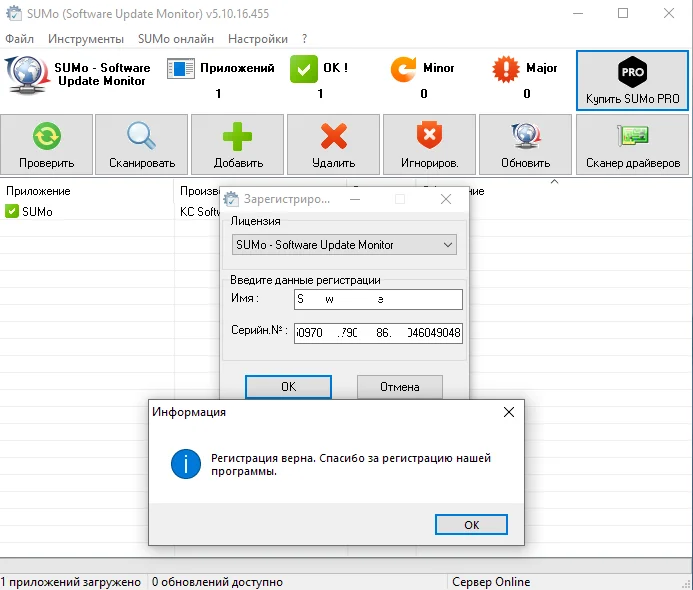Click the SUMo globe logo icon
The width and height of the screenshot is (693, 590).
(x=27, y=74)
